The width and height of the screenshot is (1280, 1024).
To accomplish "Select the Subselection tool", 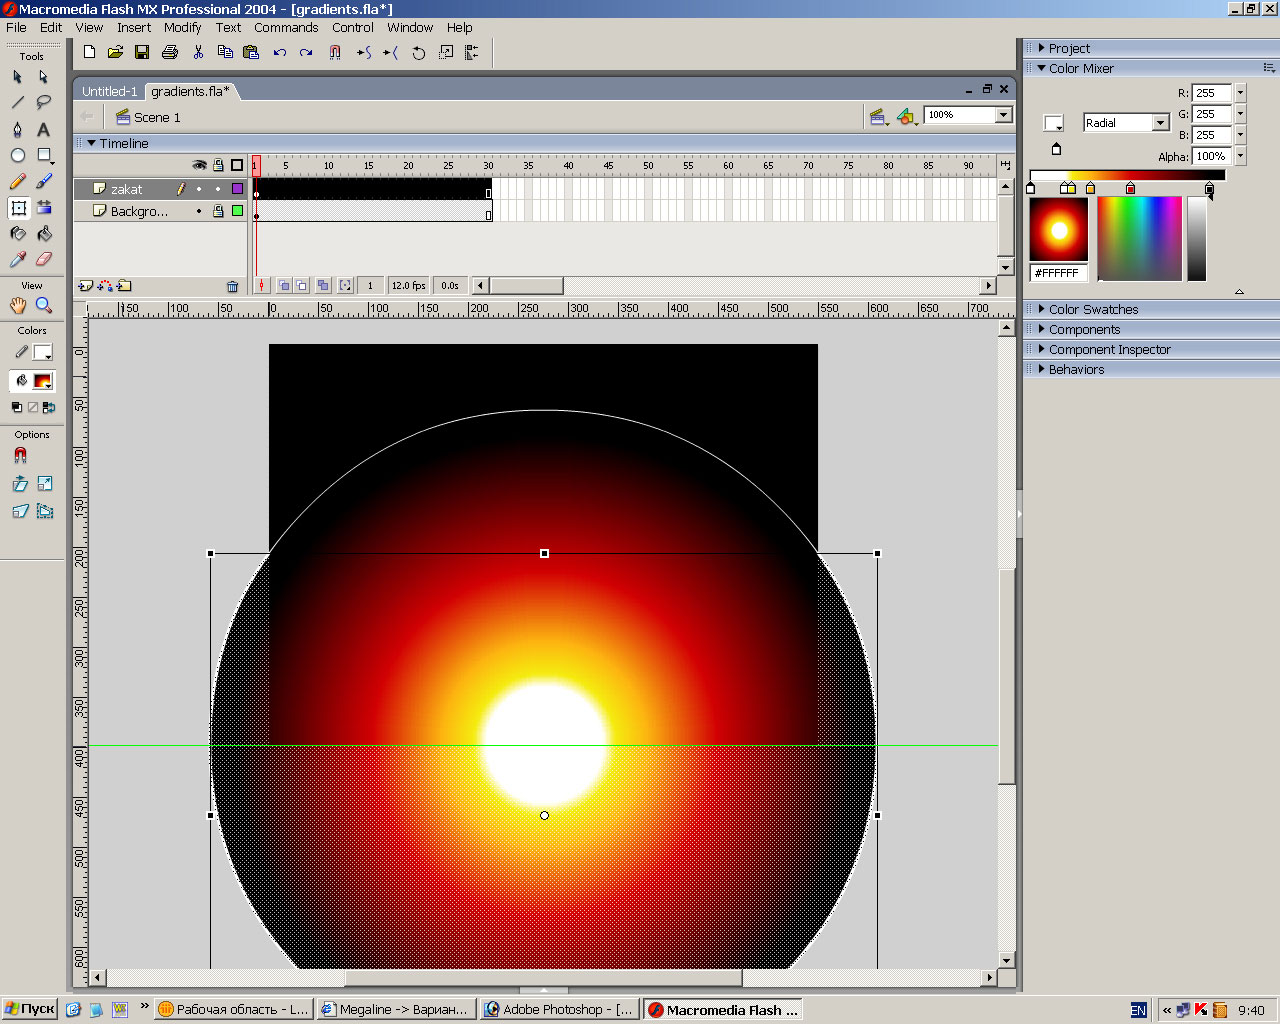I will click(x=44, y=77).
